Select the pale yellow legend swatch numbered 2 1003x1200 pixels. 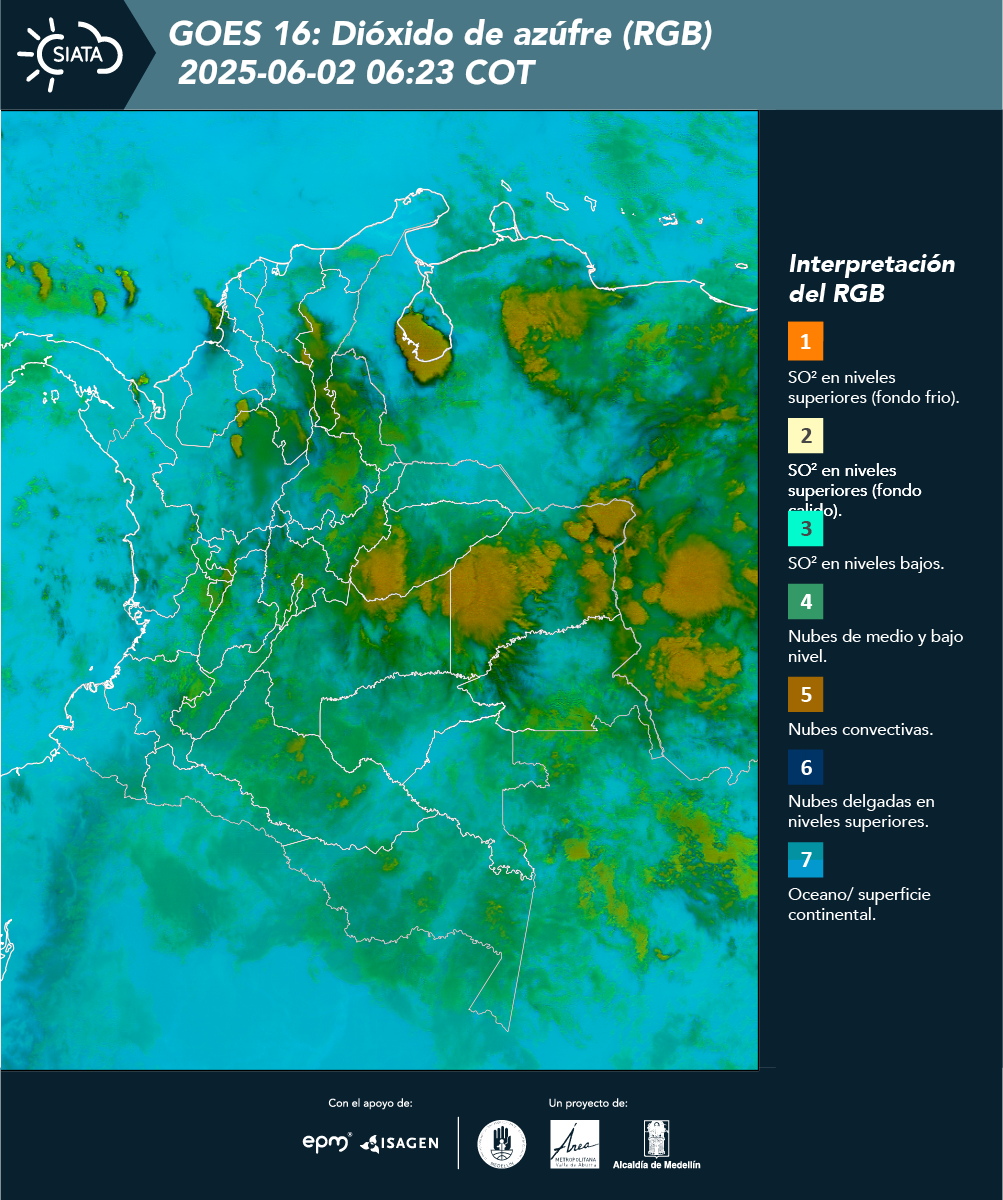coord(805,435)
